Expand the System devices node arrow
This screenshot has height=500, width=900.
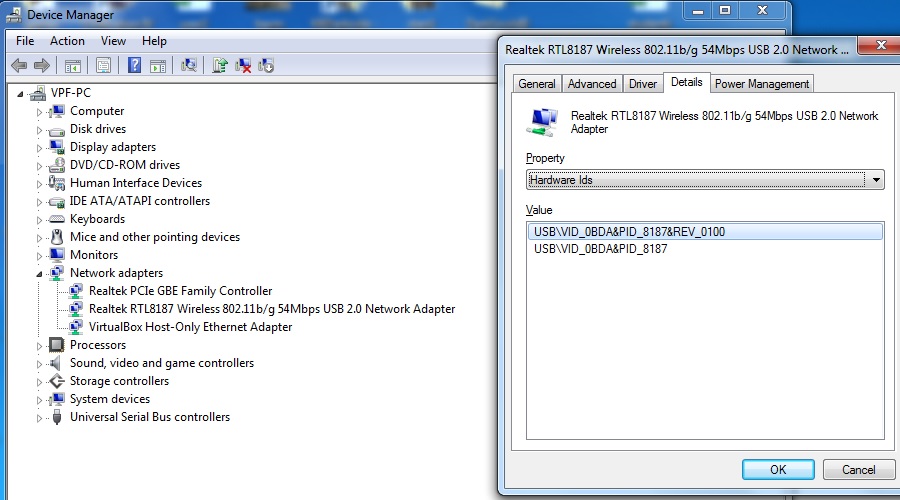pyautogui.click(x=39, y=400)
